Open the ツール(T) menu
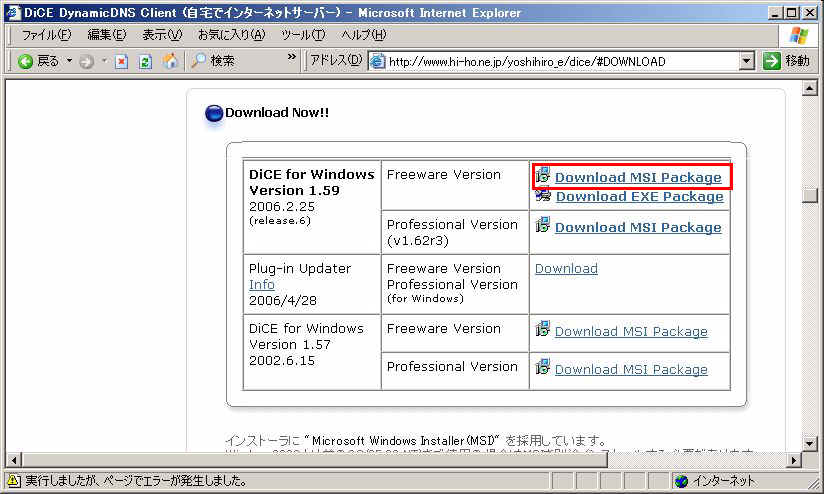 (x=303, y=35)
